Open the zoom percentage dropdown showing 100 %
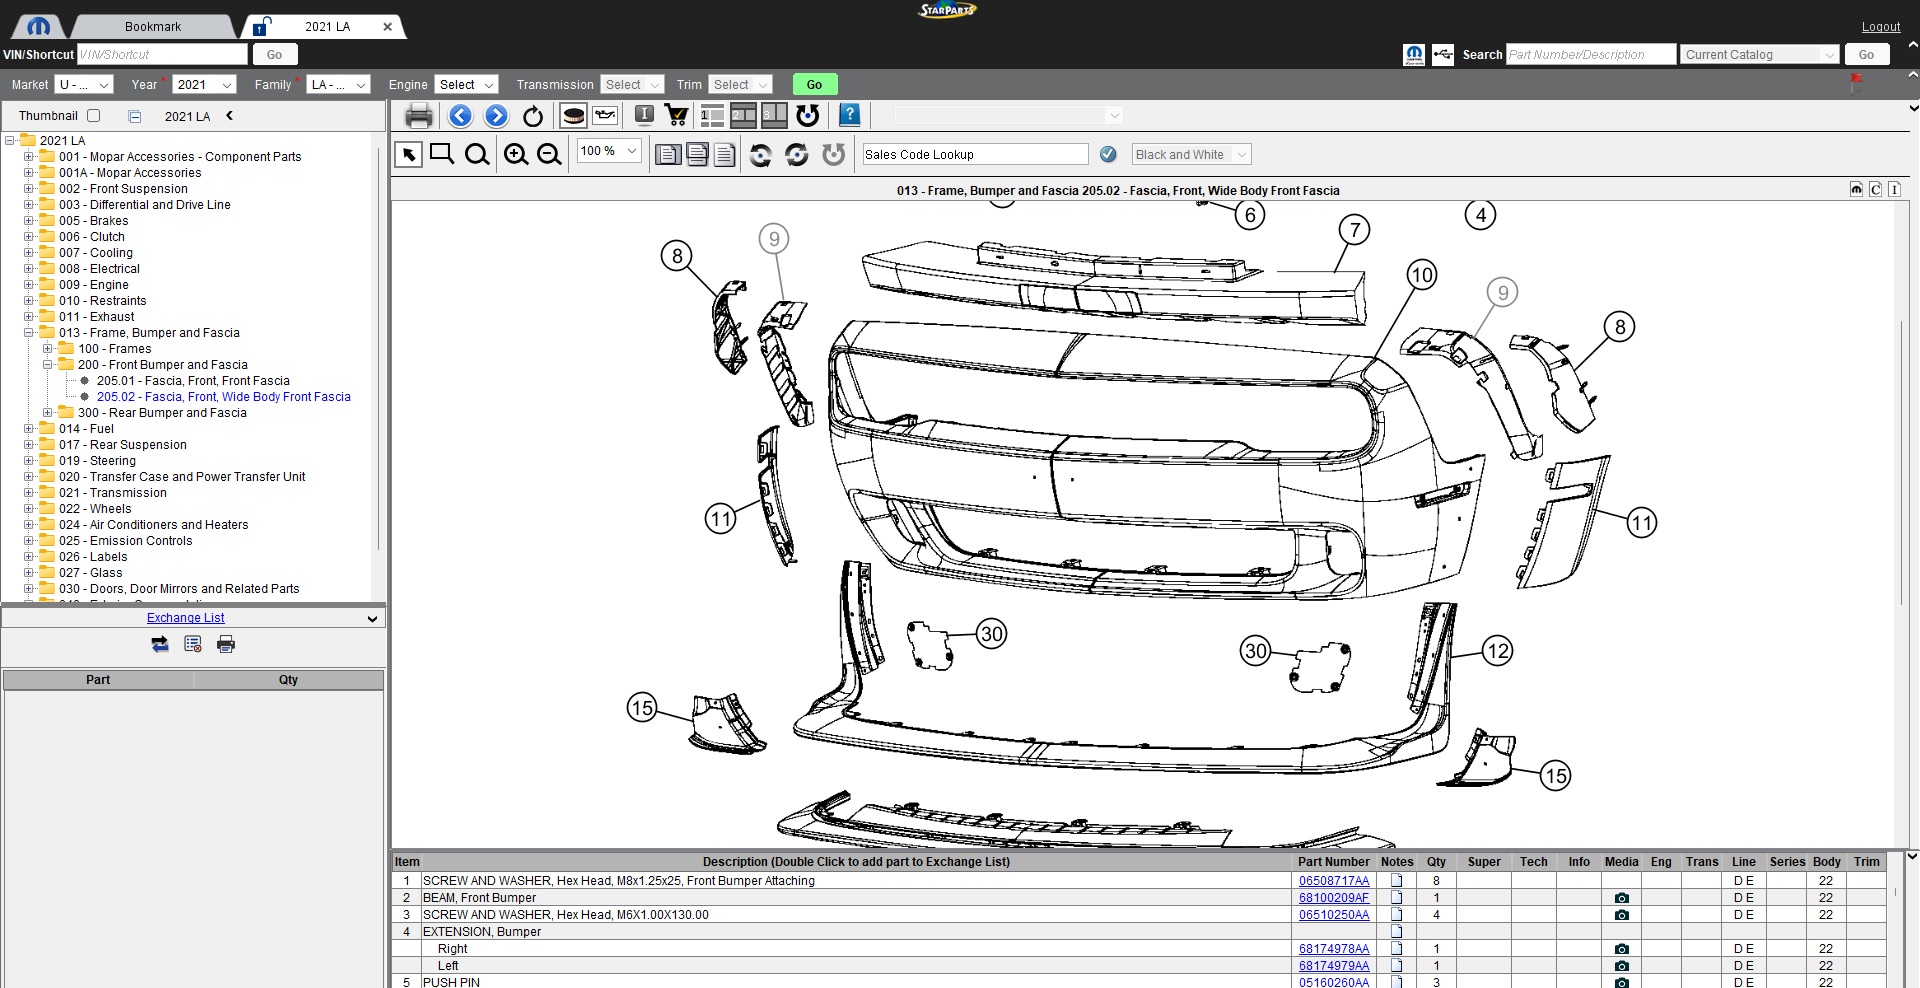The image size is (1920, 988). (609, 151)
